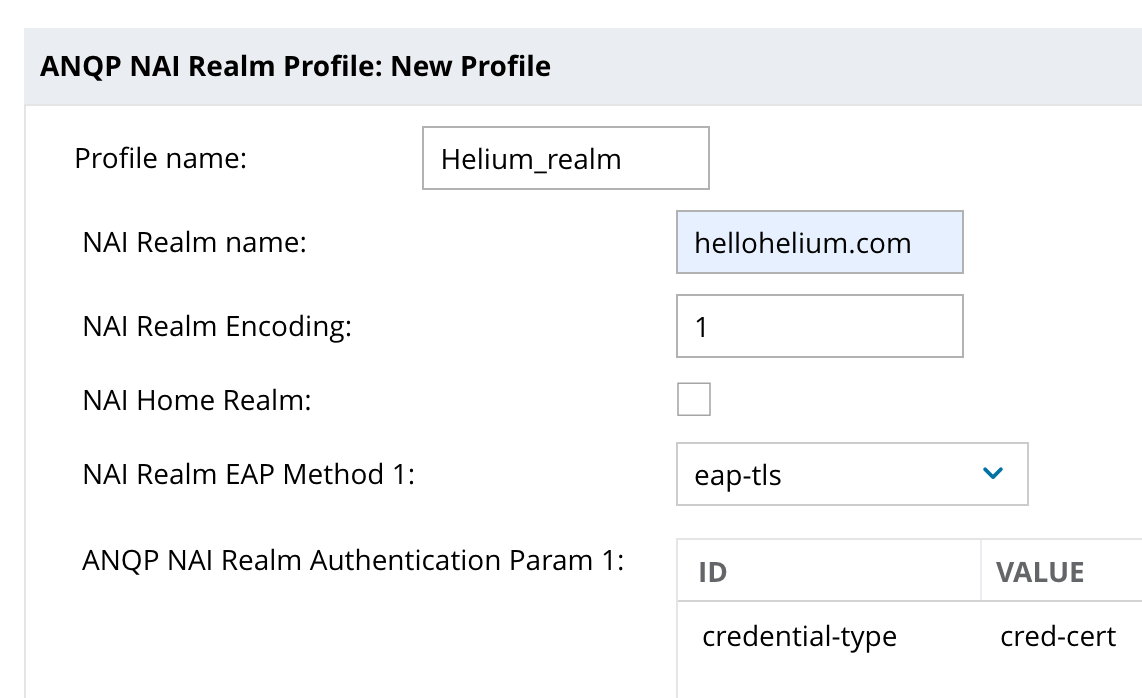Toggle the NAI Home Realm checkbox

[693, 399]
